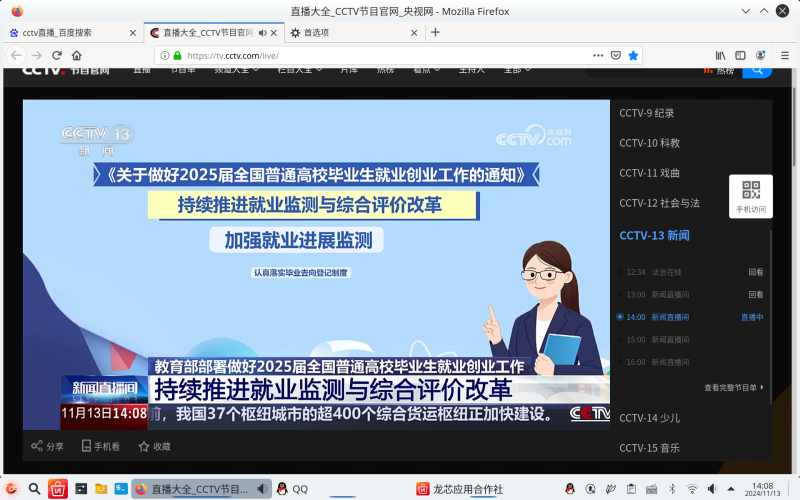800x500 pixels.
Task: Open Firefox account icon
Action: pyautogui.click(x=760, y=55)
